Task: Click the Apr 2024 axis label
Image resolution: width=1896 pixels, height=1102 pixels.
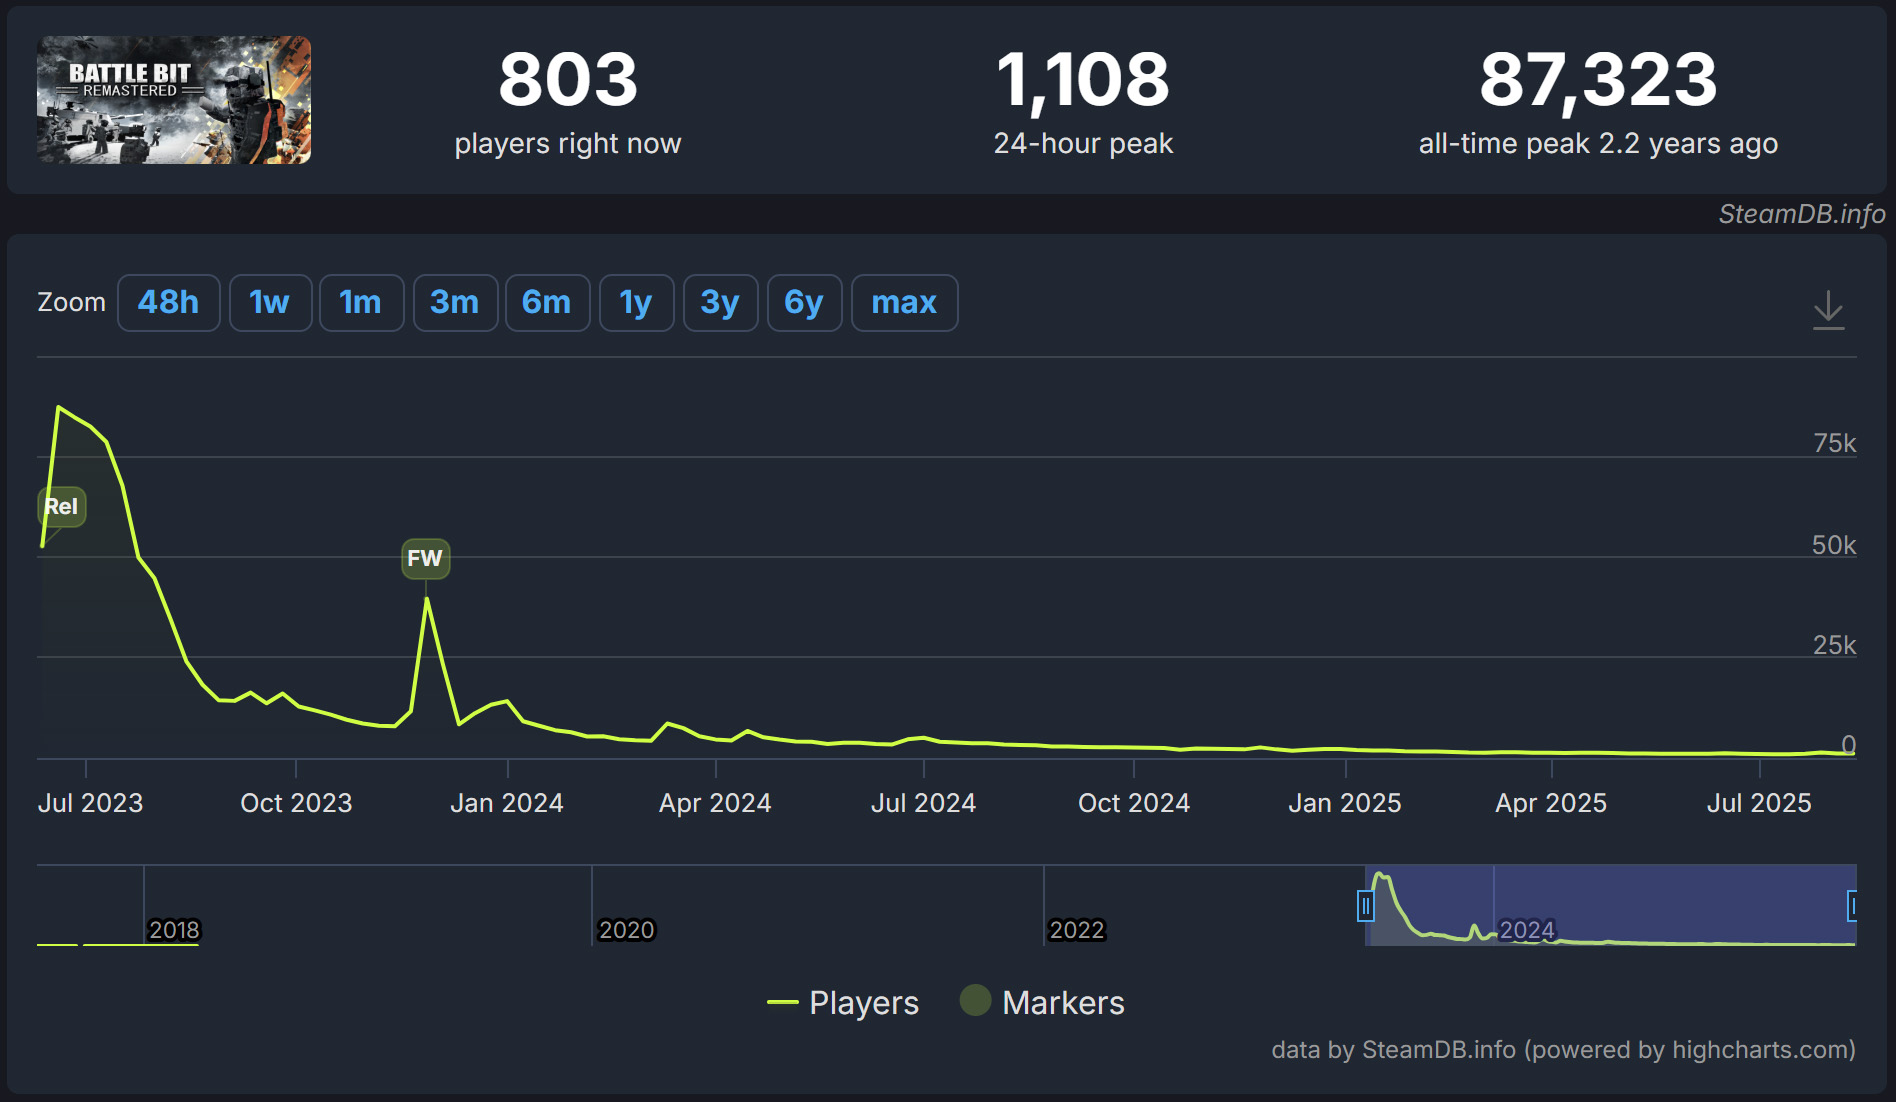Action: tap(714, 803)
